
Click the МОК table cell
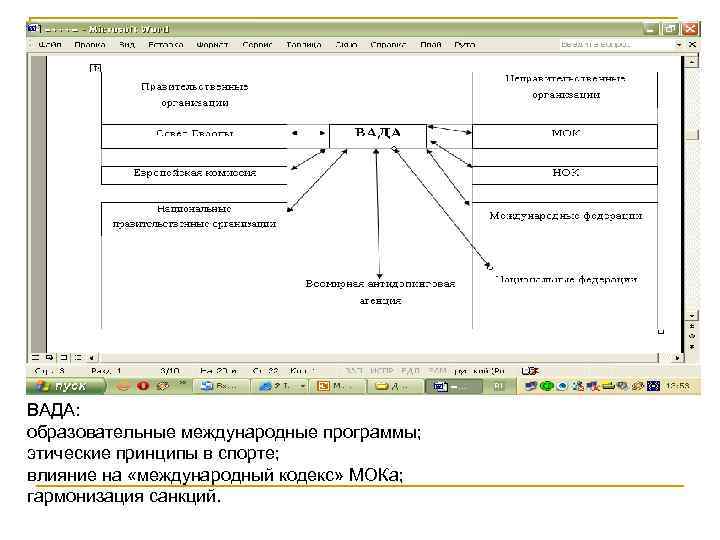pos(565,136)
